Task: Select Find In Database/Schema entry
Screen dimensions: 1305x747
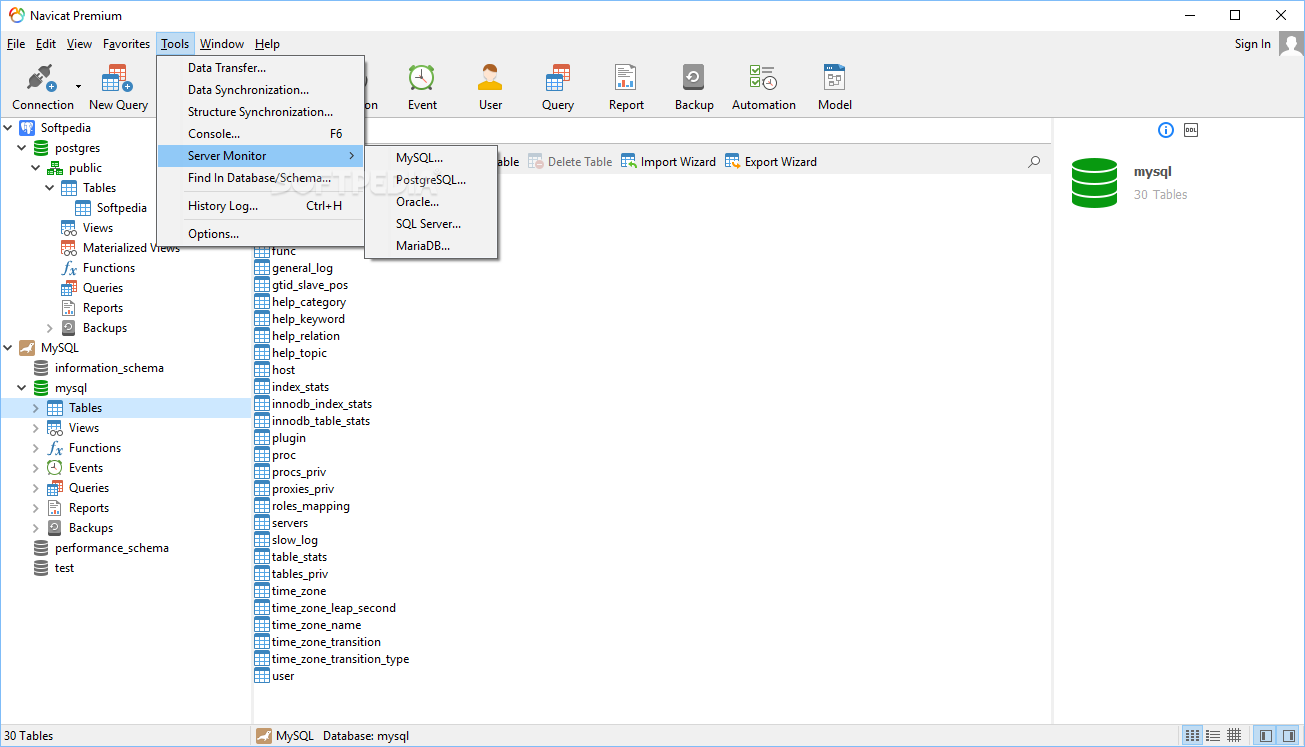Action: (260, 178)
